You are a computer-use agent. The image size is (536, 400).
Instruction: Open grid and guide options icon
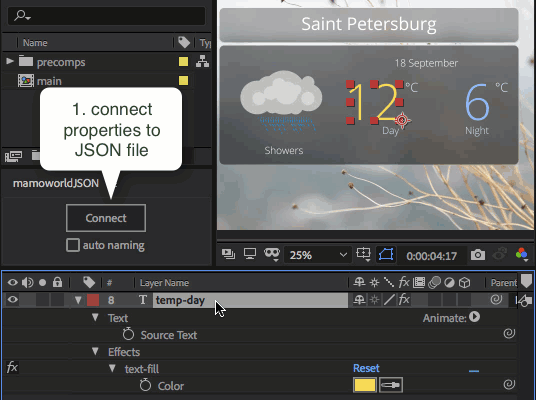point(363,254)
